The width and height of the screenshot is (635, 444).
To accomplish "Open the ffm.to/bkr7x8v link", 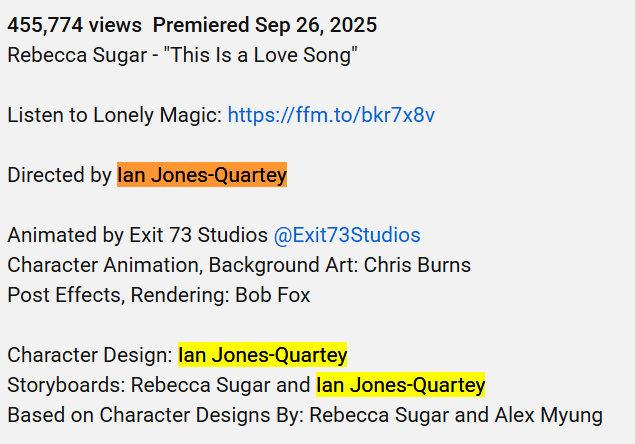I will (x=331, y=115).
